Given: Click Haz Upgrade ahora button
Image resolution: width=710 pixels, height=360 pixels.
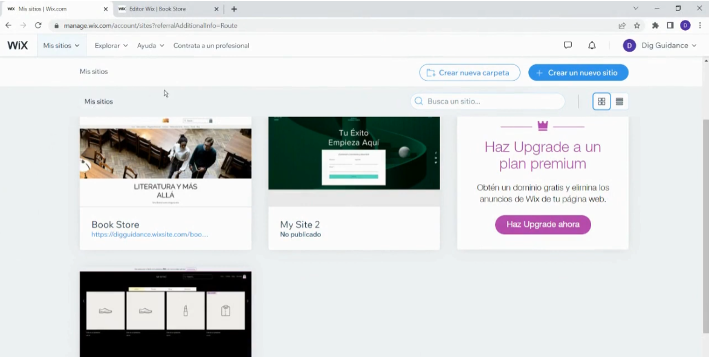Looking at the screenshot, I should (543, 225).
